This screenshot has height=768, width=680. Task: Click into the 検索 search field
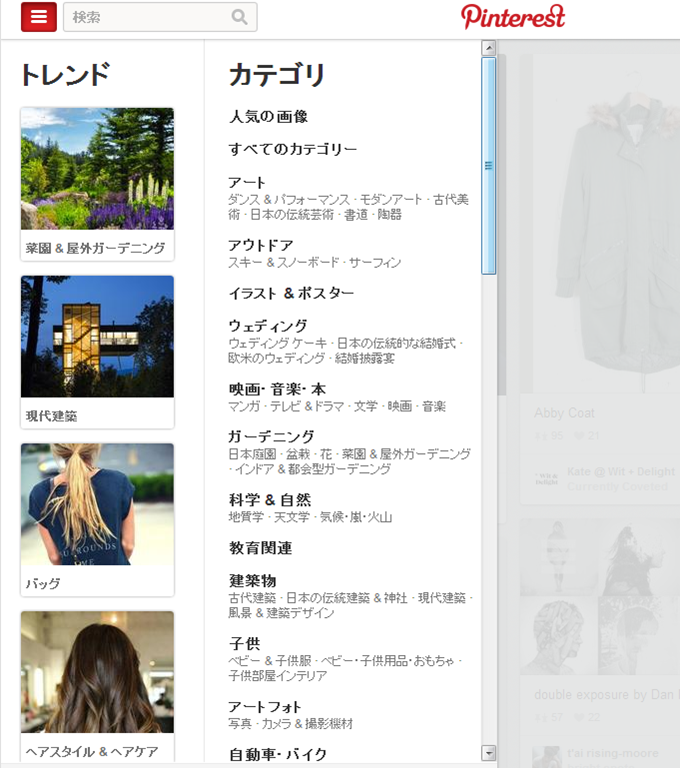tap(145, 17)
